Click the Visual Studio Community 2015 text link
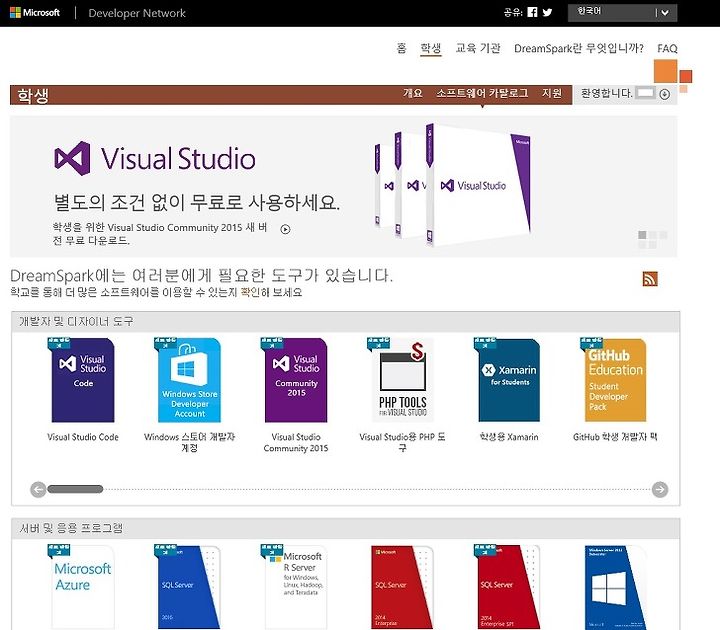720x630 pixels. pos(296,442)
